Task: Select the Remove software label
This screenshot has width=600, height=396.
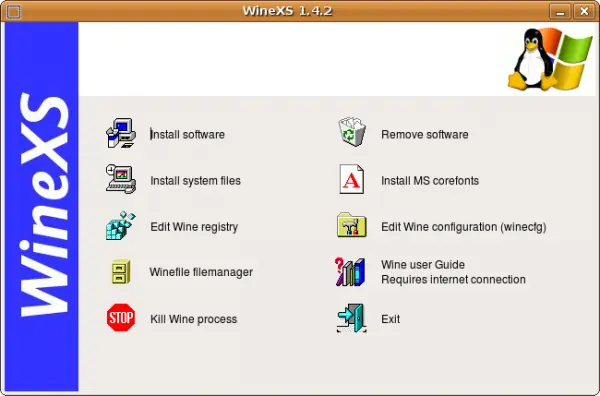Action: (425, 135)
